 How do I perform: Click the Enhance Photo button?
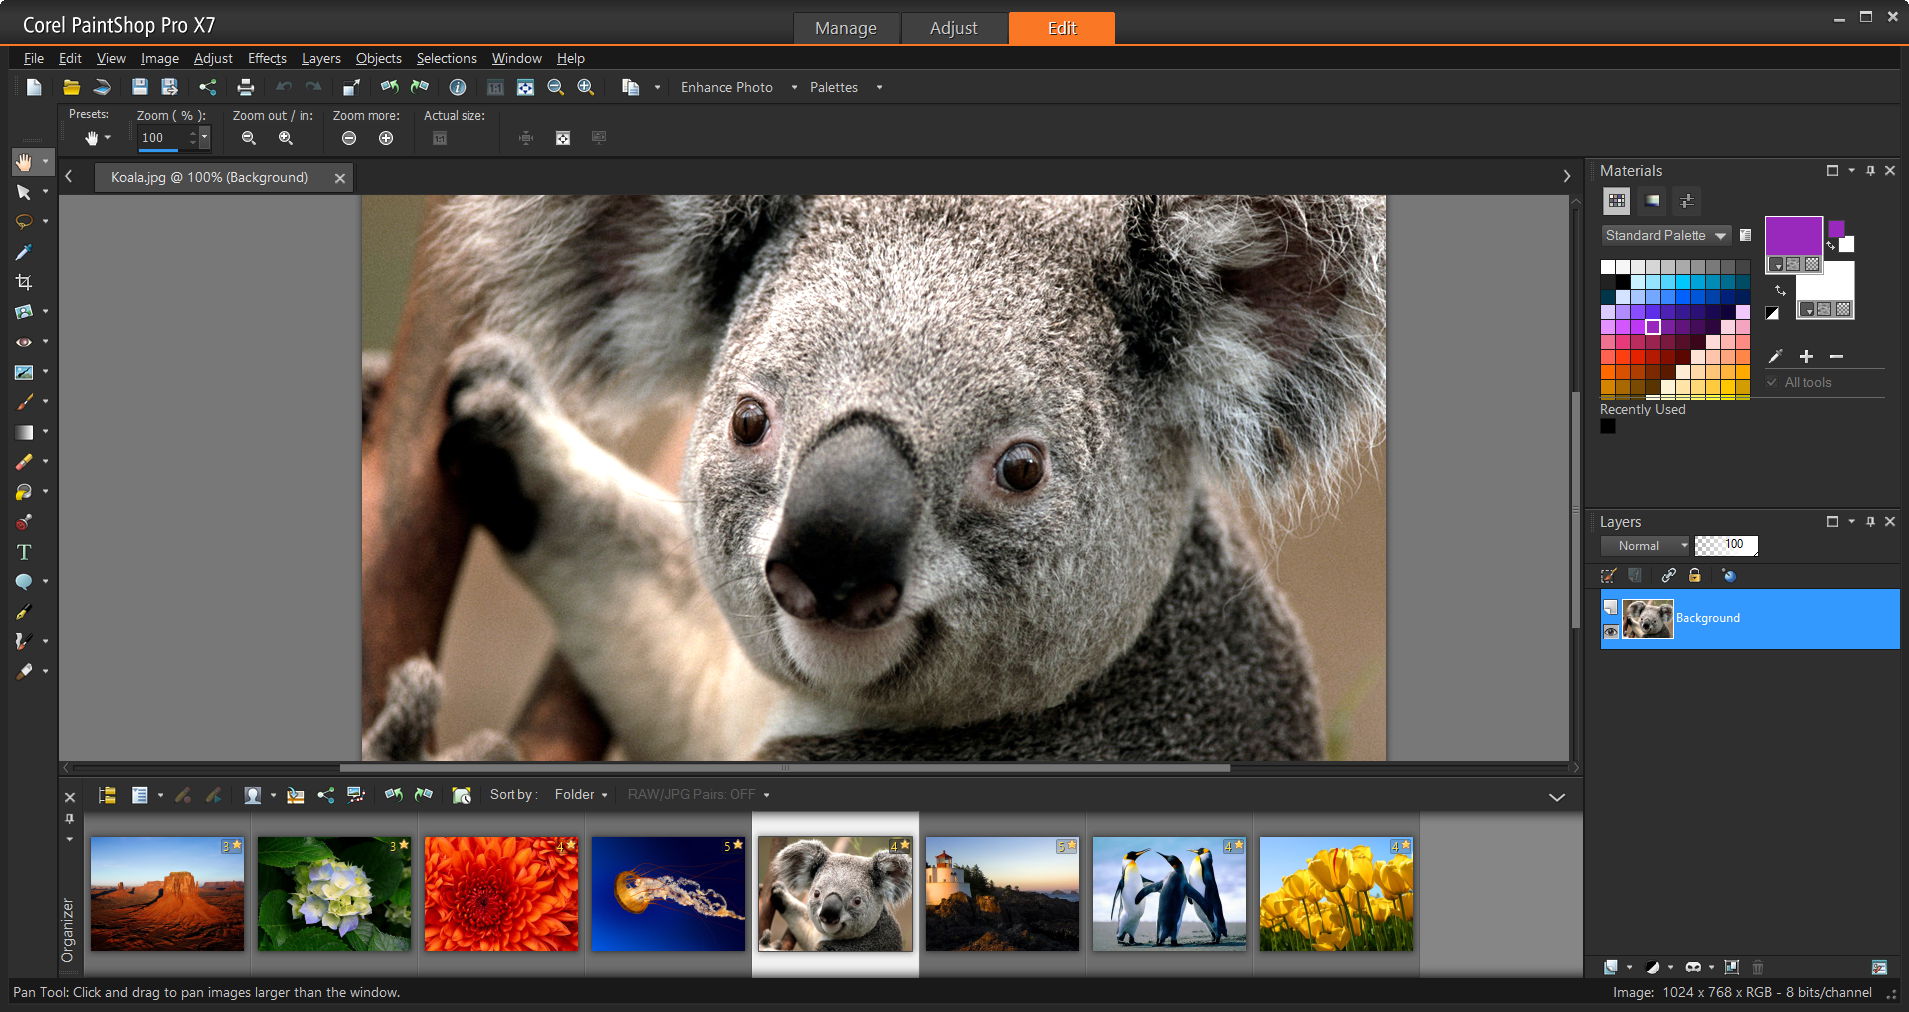pos(726,87)
